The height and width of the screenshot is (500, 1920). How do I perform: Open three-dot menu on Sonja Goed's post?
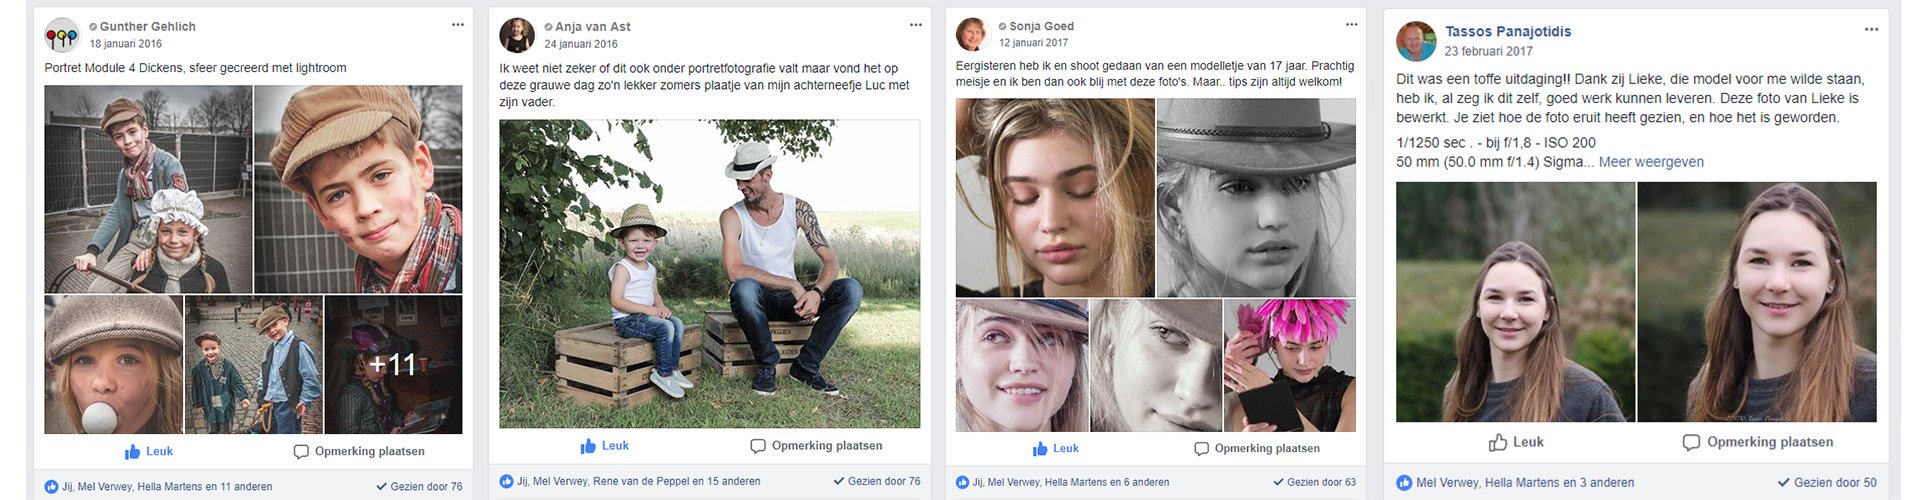point(1352,25)
